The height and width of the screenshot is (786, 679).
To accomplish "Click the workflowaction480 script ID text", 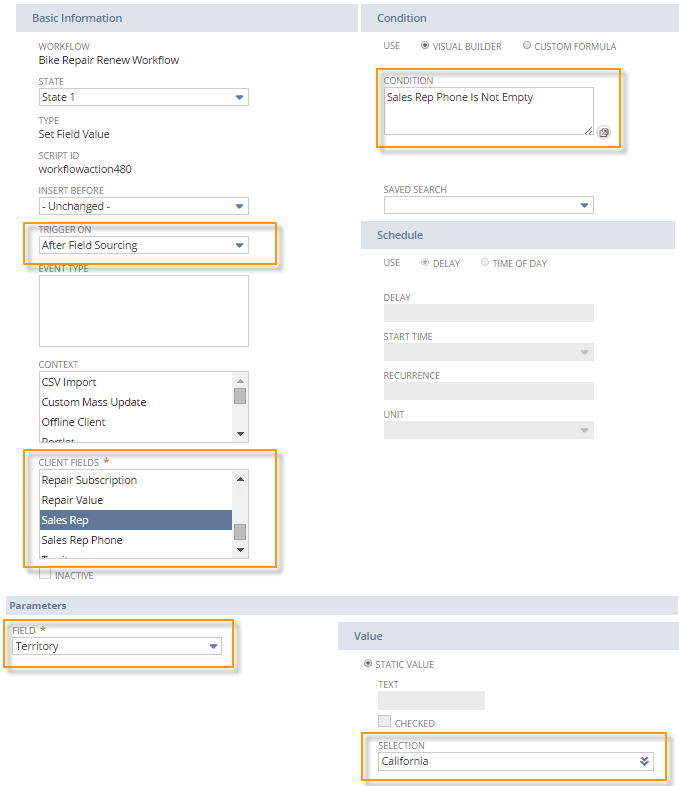I will (85, 169).
